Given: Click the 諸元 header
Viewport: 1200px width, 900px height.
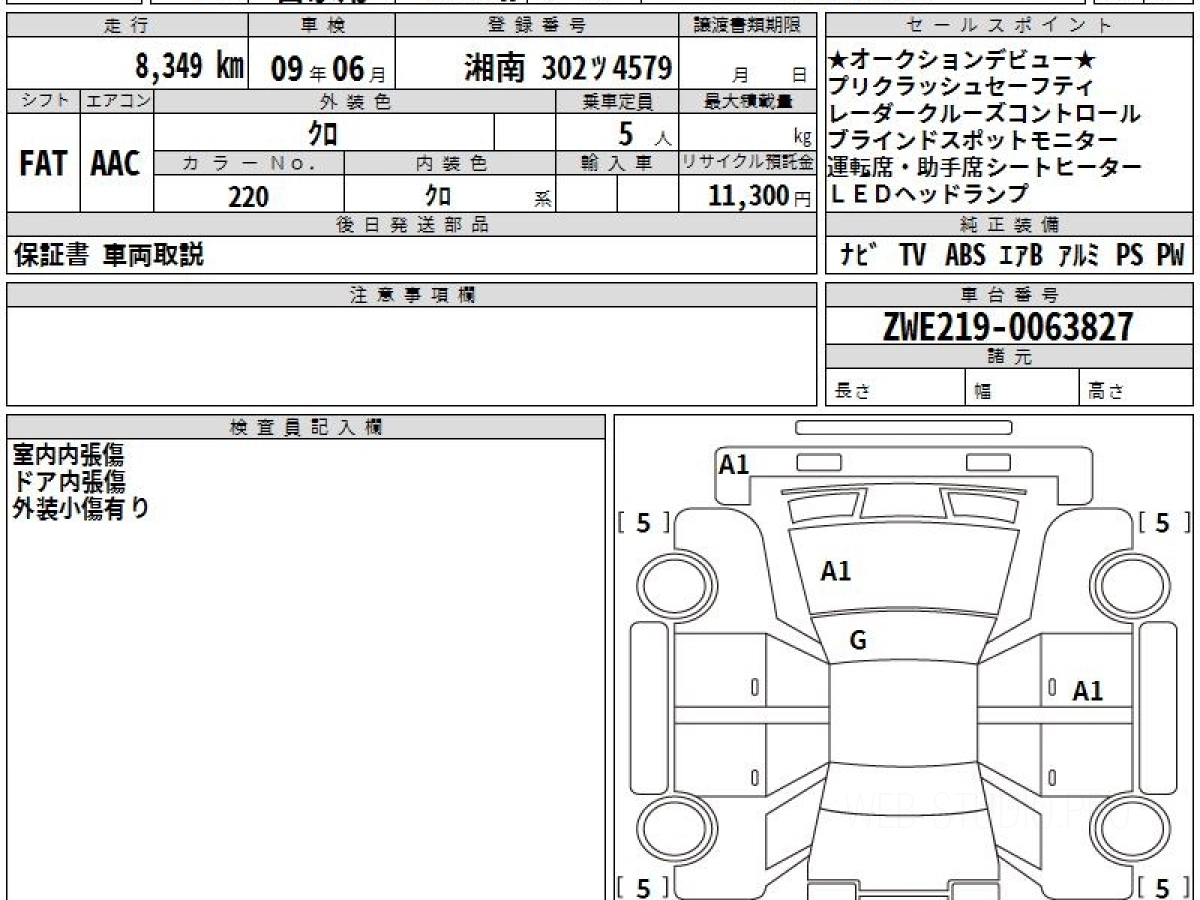Looking at the screenshot, I should (1009, 357).
